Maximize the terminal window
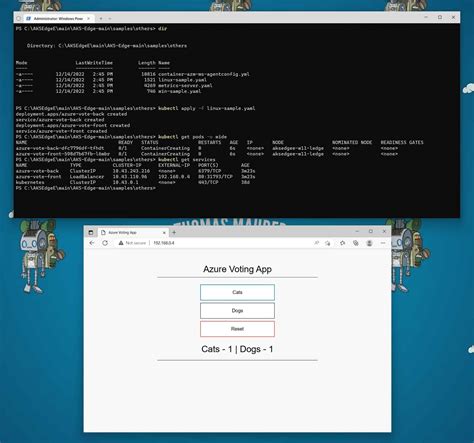474x443 pixels. 440,17
